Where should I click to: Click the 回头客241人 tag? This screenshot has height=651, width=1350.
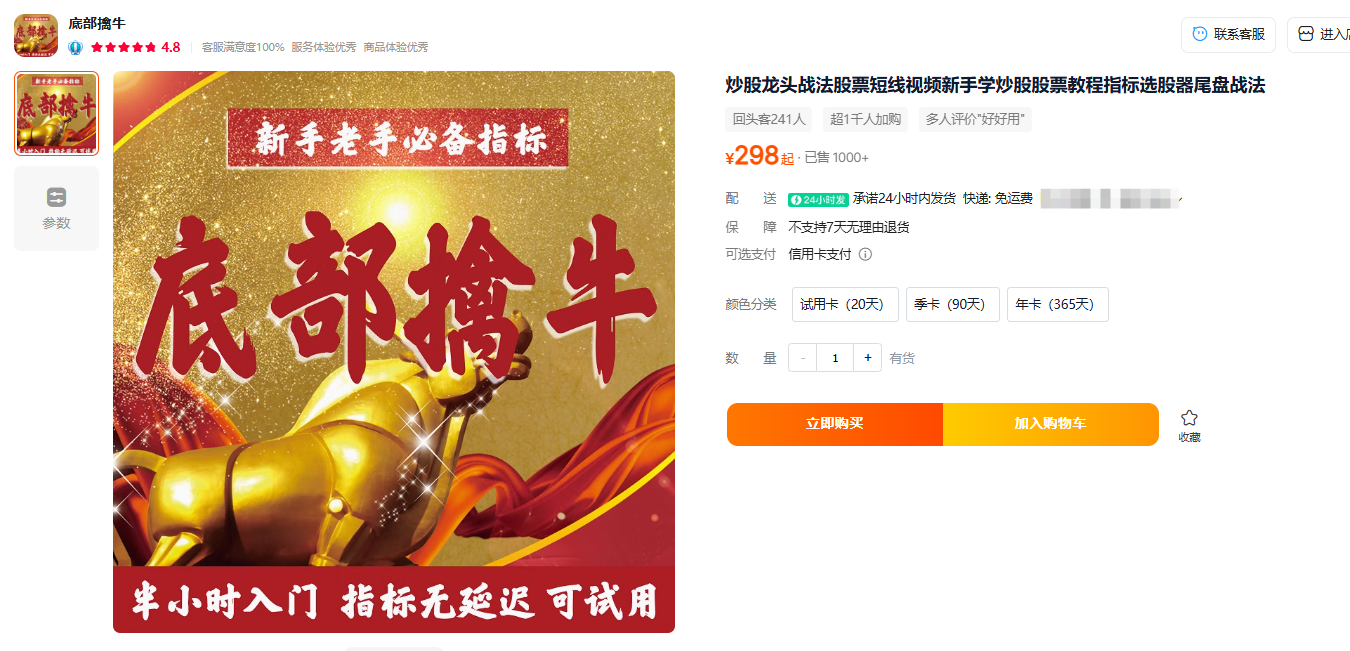coord(769,119)
